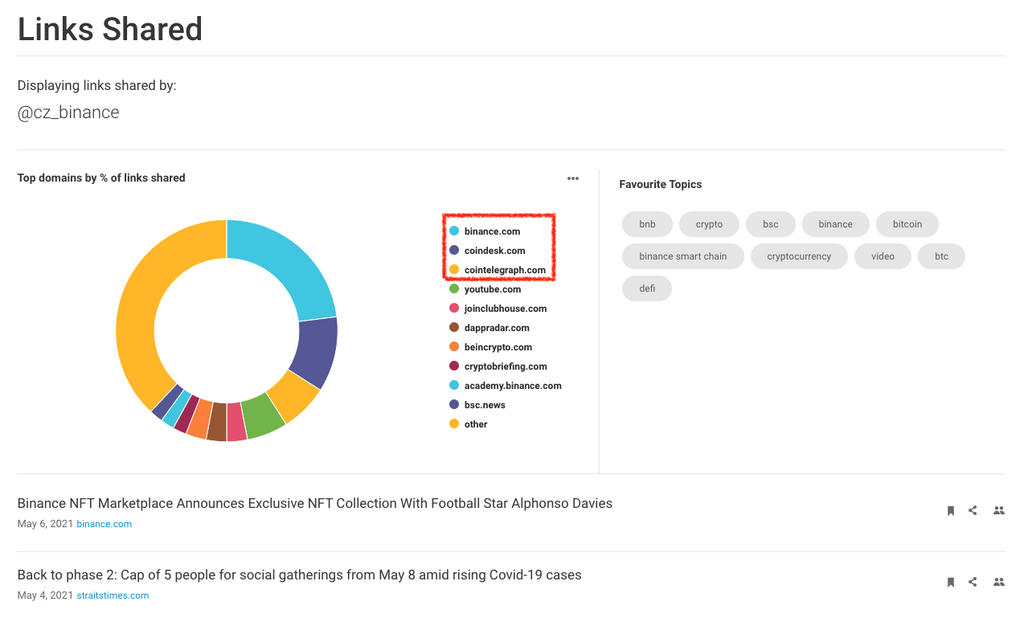Open Binance NFT Marketplace article headline
This screenshot has width=1024, height=618.
pyautogui.click(x=314, y=504)
